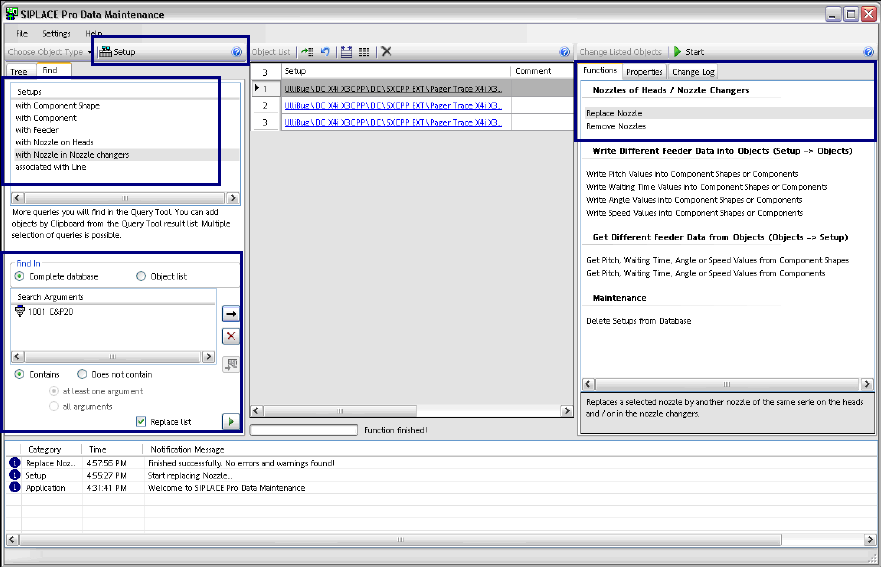The height and width of the screenshot is (567, 881).
Task: Select the Does not contain radio button
Action: coord(83,375)
